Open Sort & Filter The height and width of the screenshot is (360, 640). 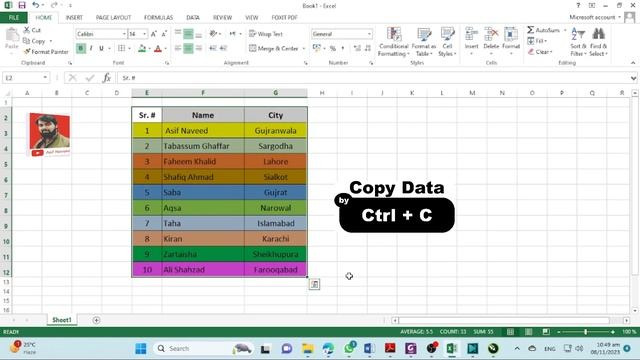tap(578, 42)
